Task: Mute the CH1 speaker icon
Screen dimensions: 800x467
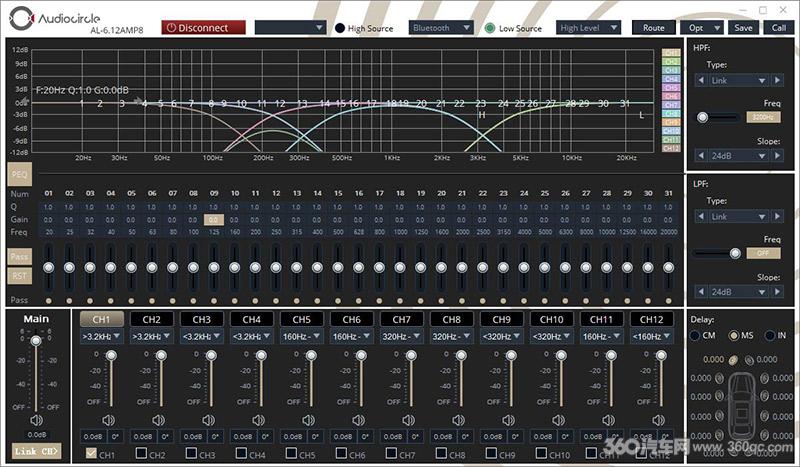Action: click(108, 420)
